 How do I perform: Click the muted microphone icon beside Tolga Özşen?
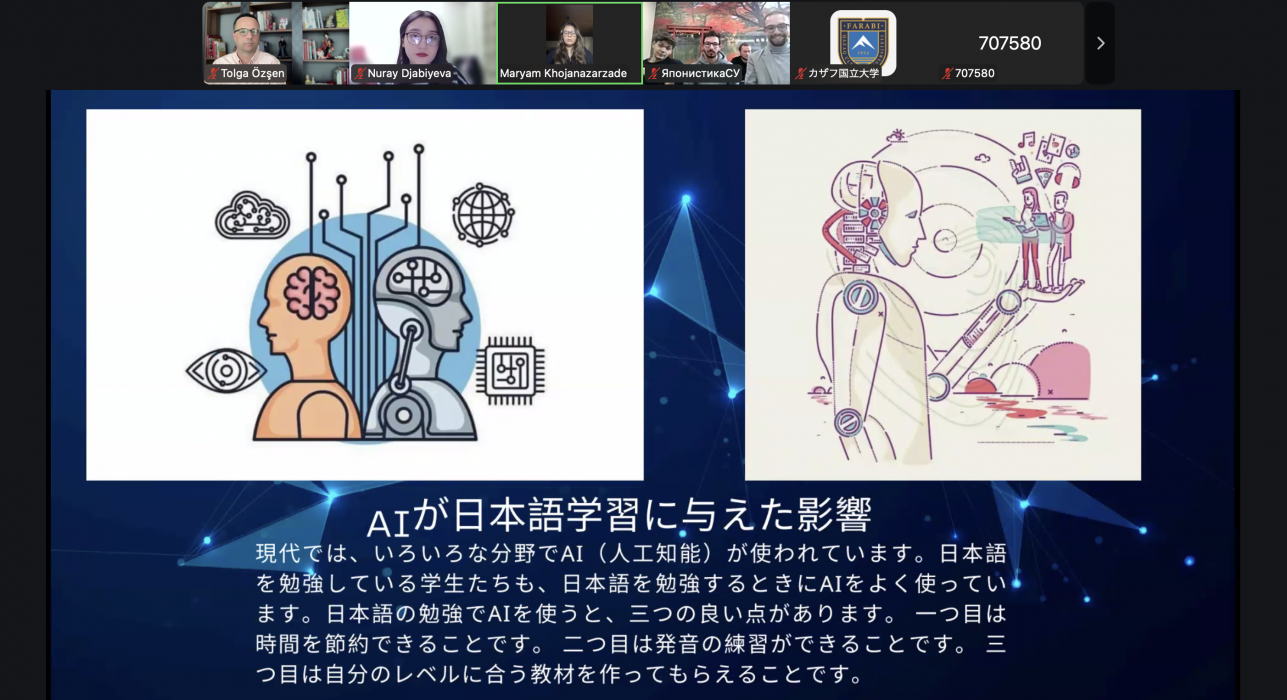point(213,74)
